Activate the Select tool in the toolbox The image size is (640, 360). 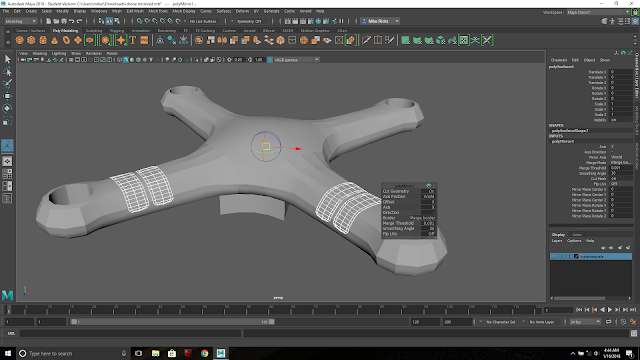[7, 59]
